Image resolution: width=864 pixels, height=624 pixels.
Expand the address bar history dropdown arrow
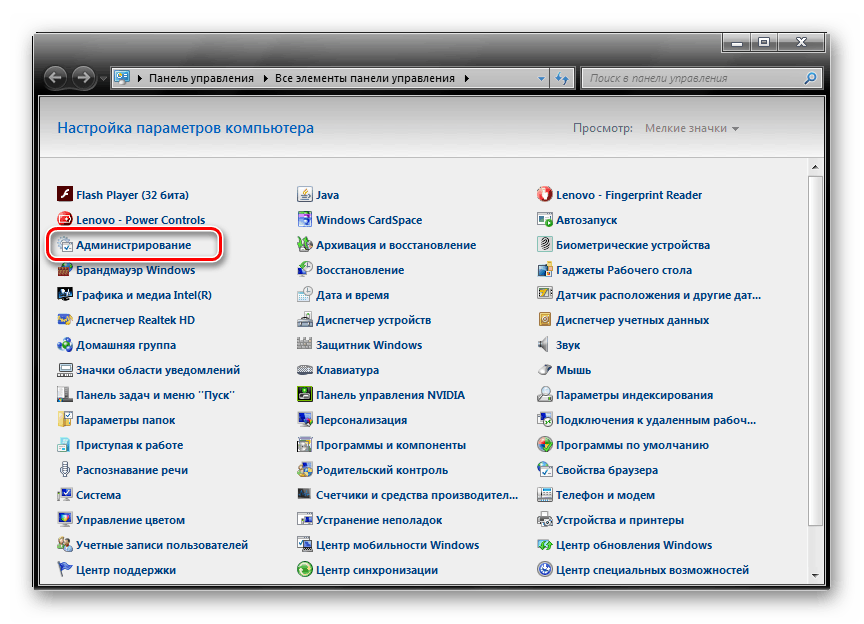pyautogui.click(x=541, y=78)
